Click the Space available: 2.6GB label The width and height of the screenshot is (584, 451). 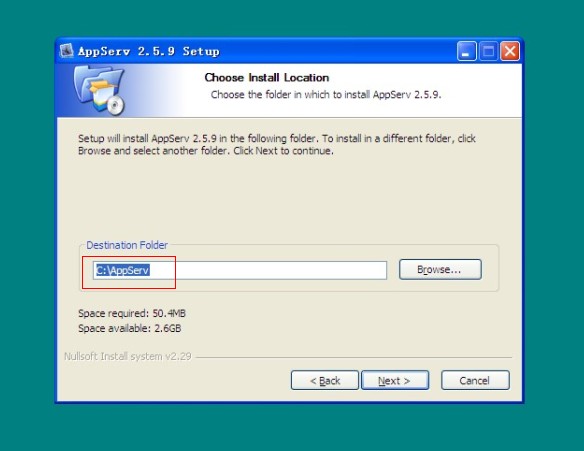point(130,328)
